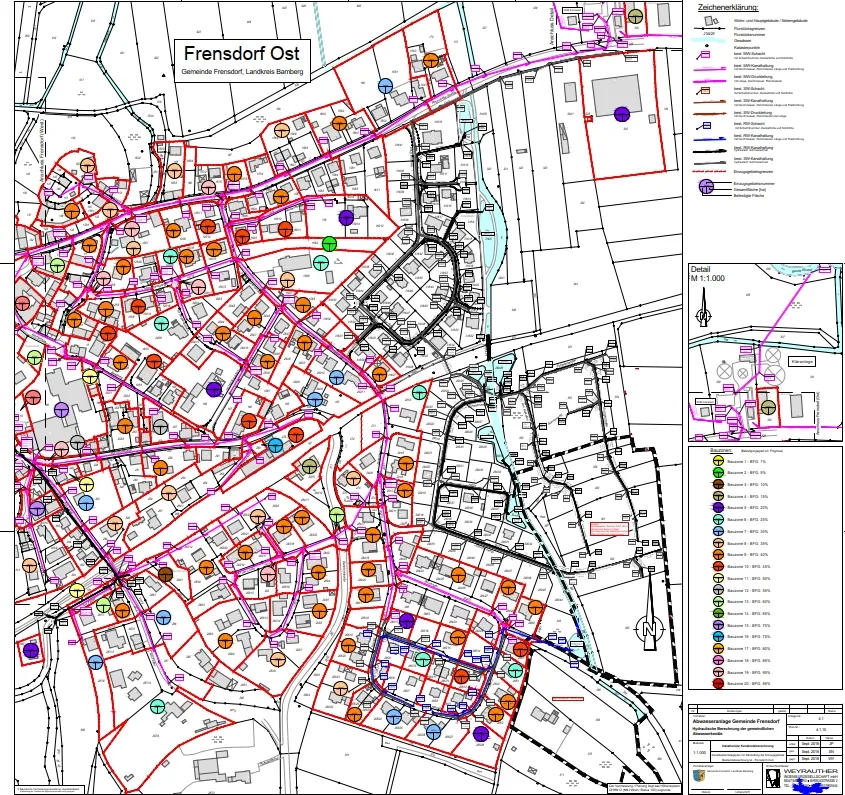
Task: Click the "Zeichenerklärung:" legend heading
Action: 728,8
